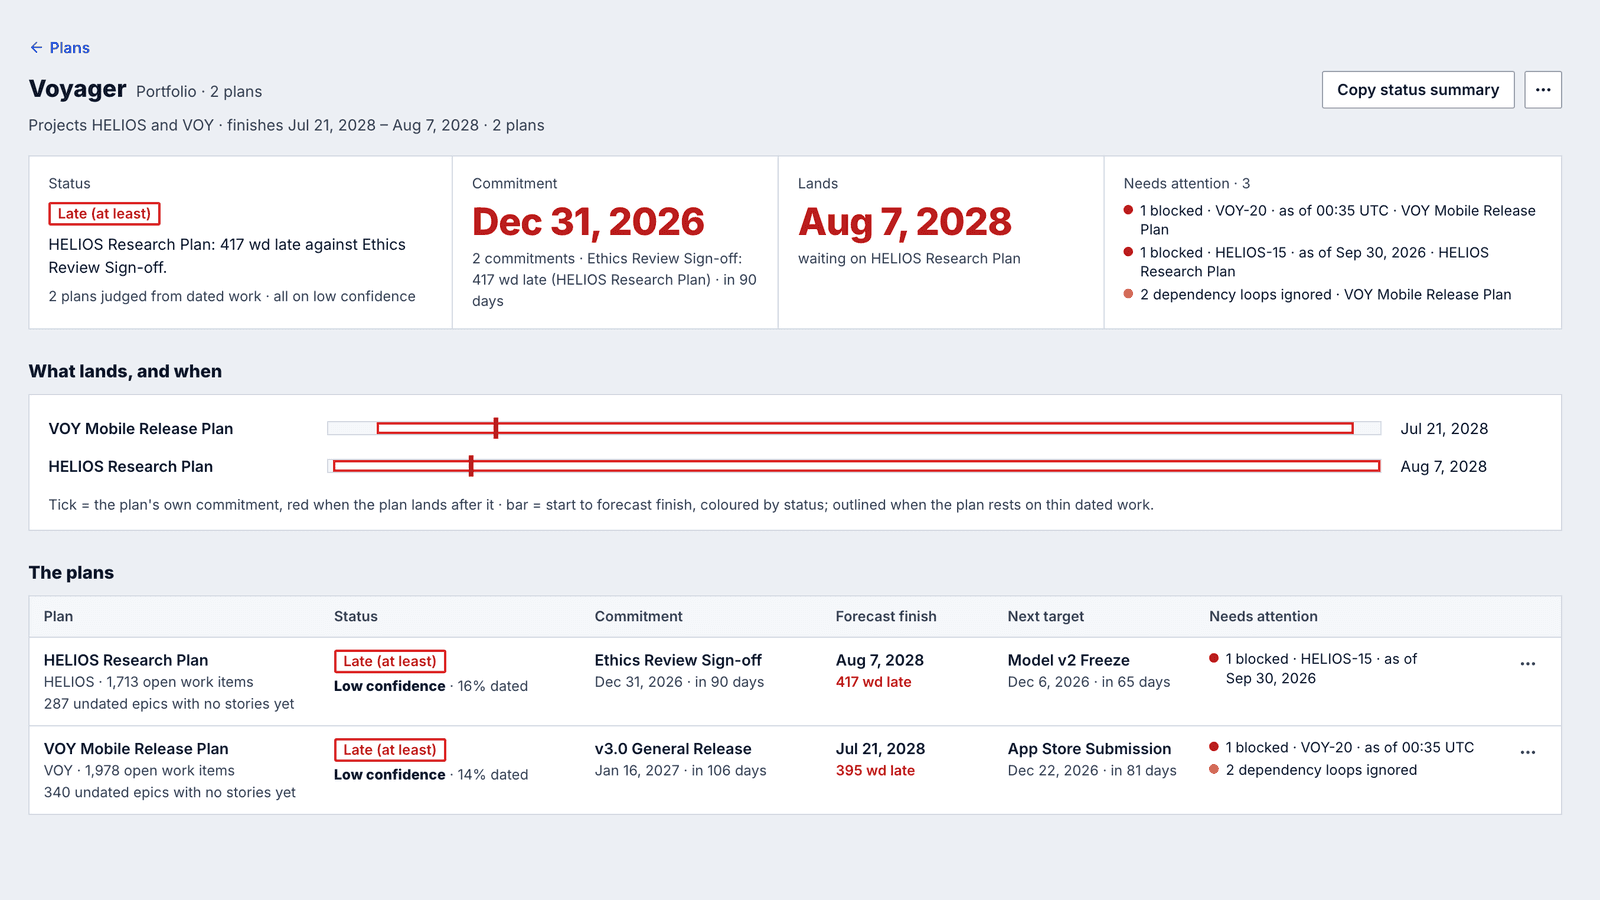The height and width of the screenshot is (900, 1600).
Task: Open HELIOS Research Plan row menu
Action: click(x=1528, y=664)
